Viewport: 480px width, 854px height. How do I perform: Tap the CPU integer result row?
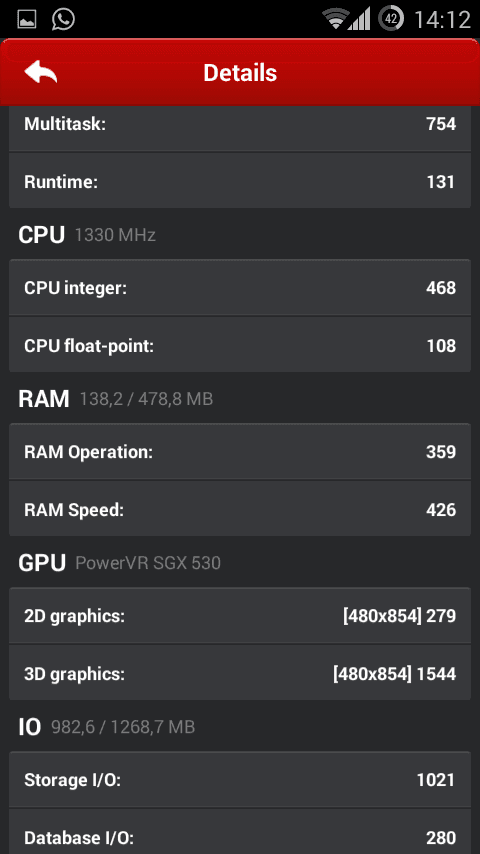tap(240, 287)
